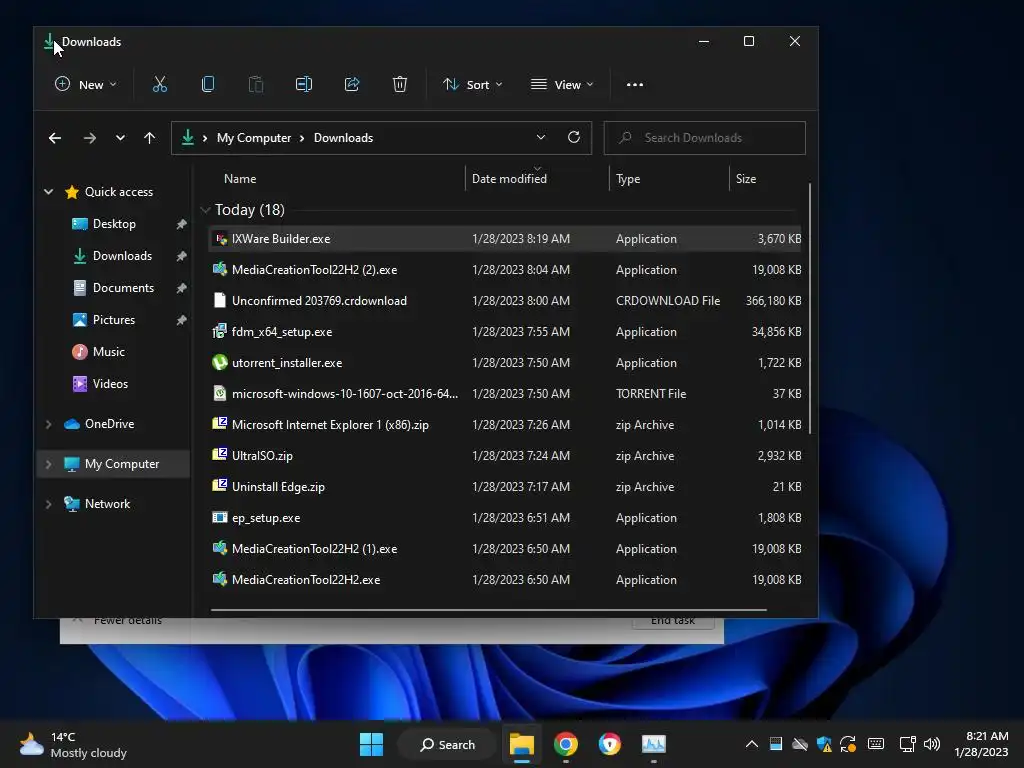The height and width of the screenshot is (768, 1024).
Task: Click the UltraISO.zip archive icon
Action: tap(220, 455)
